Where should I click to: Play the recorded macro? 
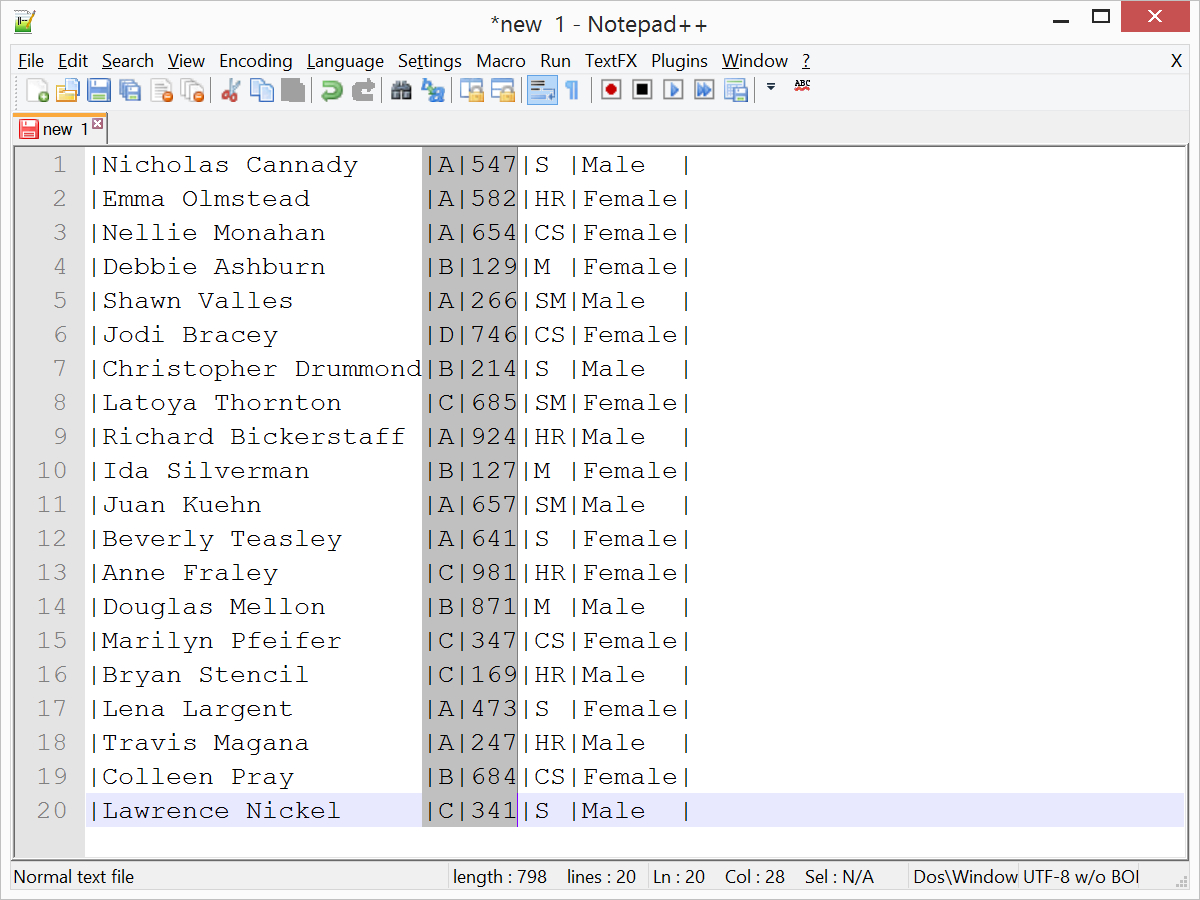click(672, 90)
